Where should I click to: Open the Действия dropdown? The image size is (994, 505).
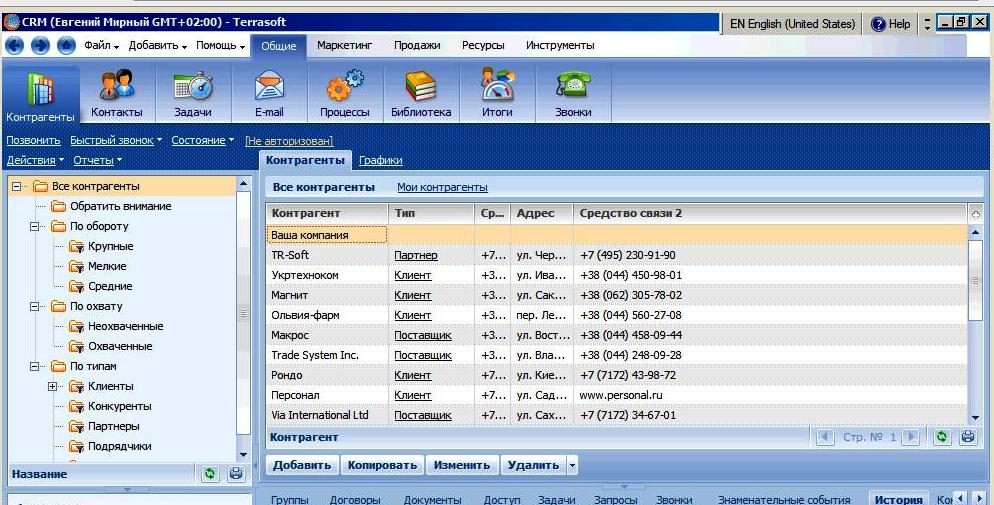[36, 160]
